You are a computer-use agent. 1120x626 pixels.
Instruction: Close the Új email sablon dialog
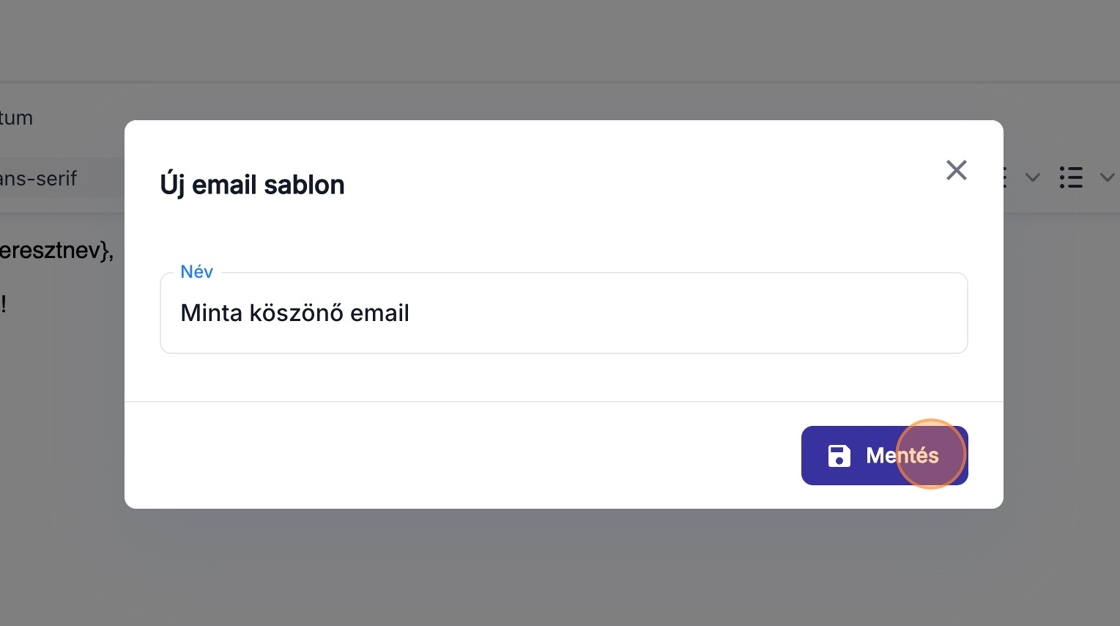(956, 170)
